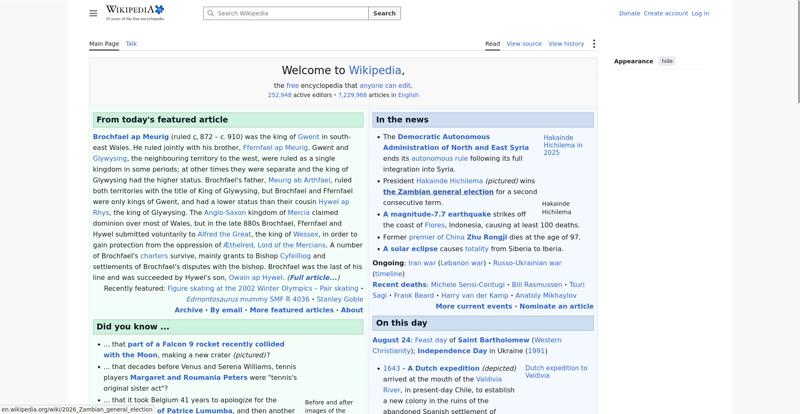Image resolution: width=800 pixels, height=414 pixels.
Task: Open the featured article Archive link
Action: click(188, 310)
